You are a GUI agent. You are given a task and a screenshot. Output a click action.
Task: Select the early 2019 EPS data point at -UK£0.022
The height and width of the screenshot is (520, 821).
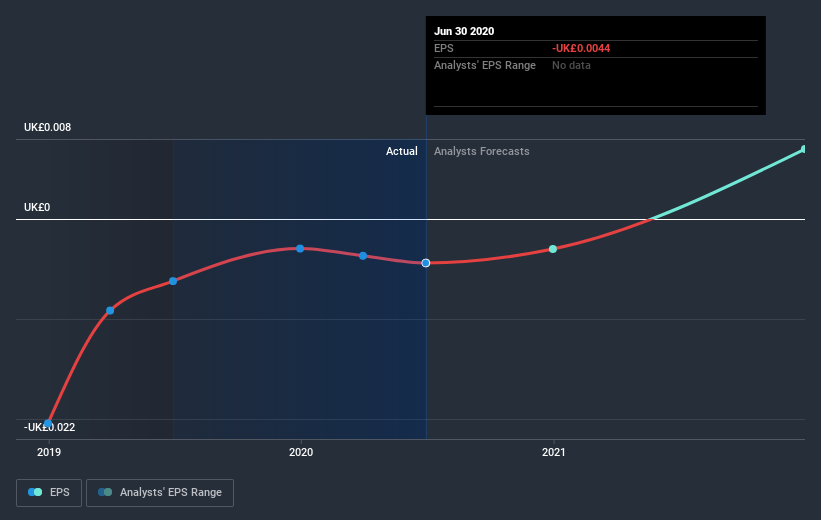[48, 423]
